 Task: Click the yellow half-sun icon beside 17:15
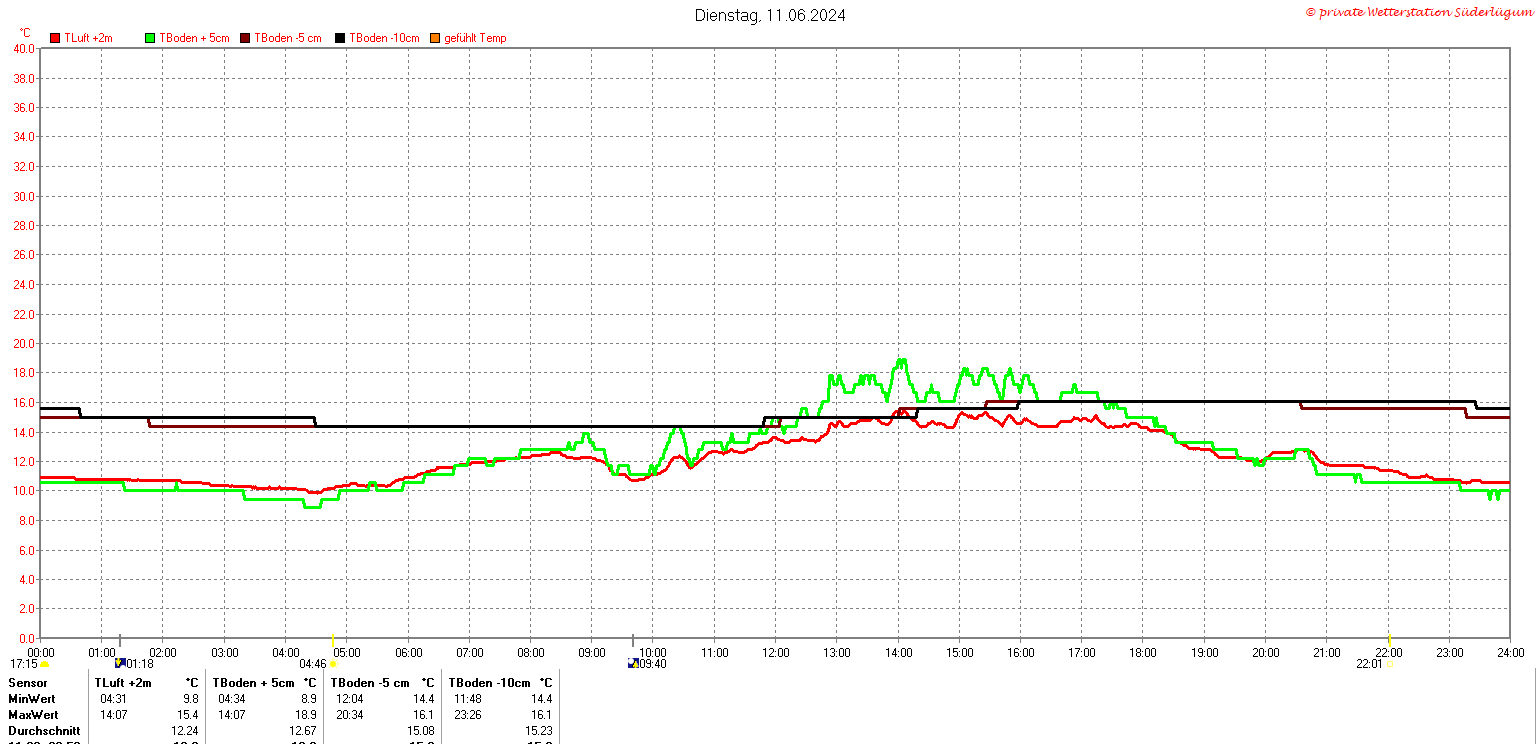(44, 664)
